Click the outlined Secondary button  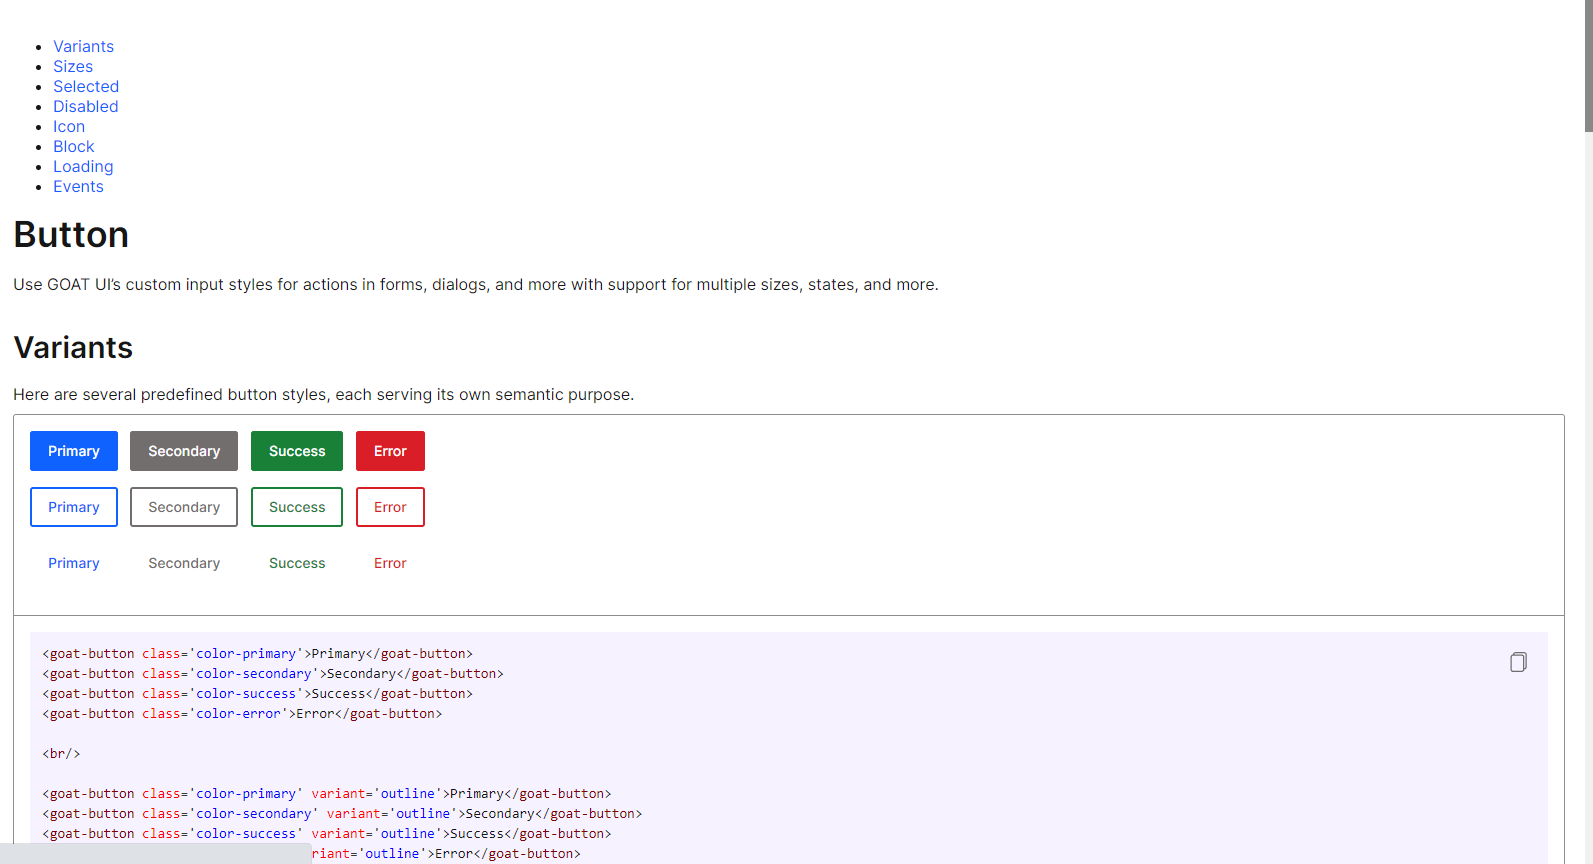[184, 507]
